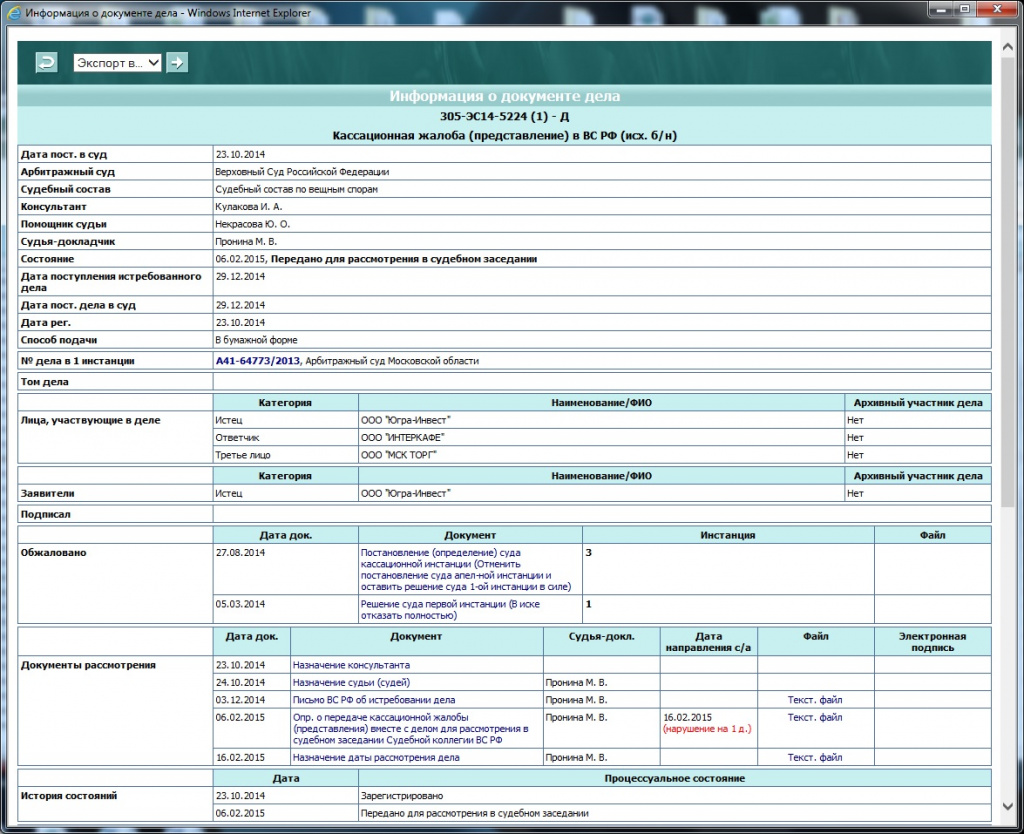Click the 'Зарегистрировано' state history entry
The height and width of the screenshot is (834, 1024).
point(402,795)
